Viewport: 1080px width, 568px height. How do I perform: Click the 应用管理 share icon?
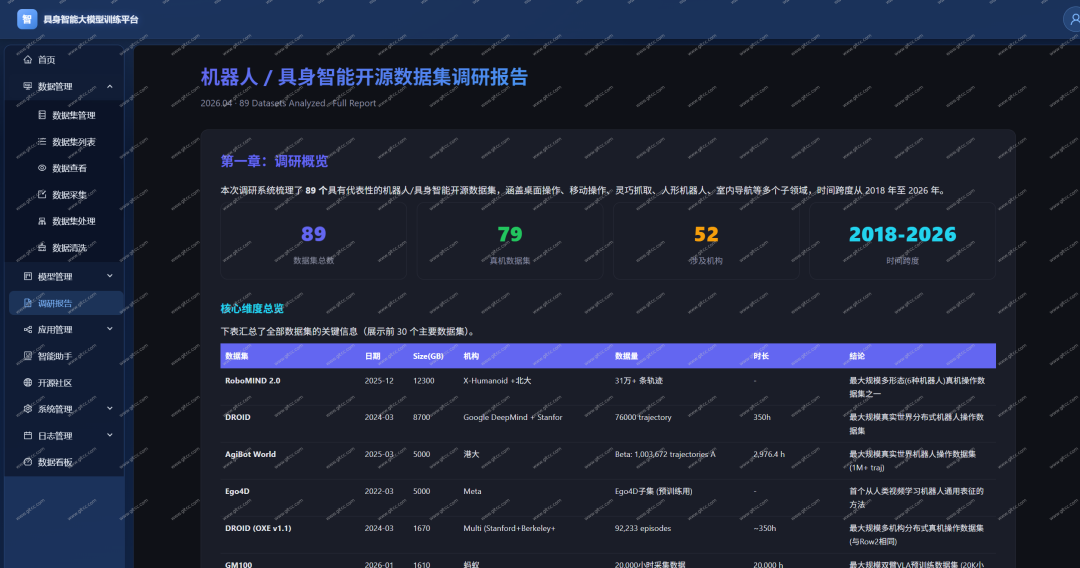[x=28, y=330]
